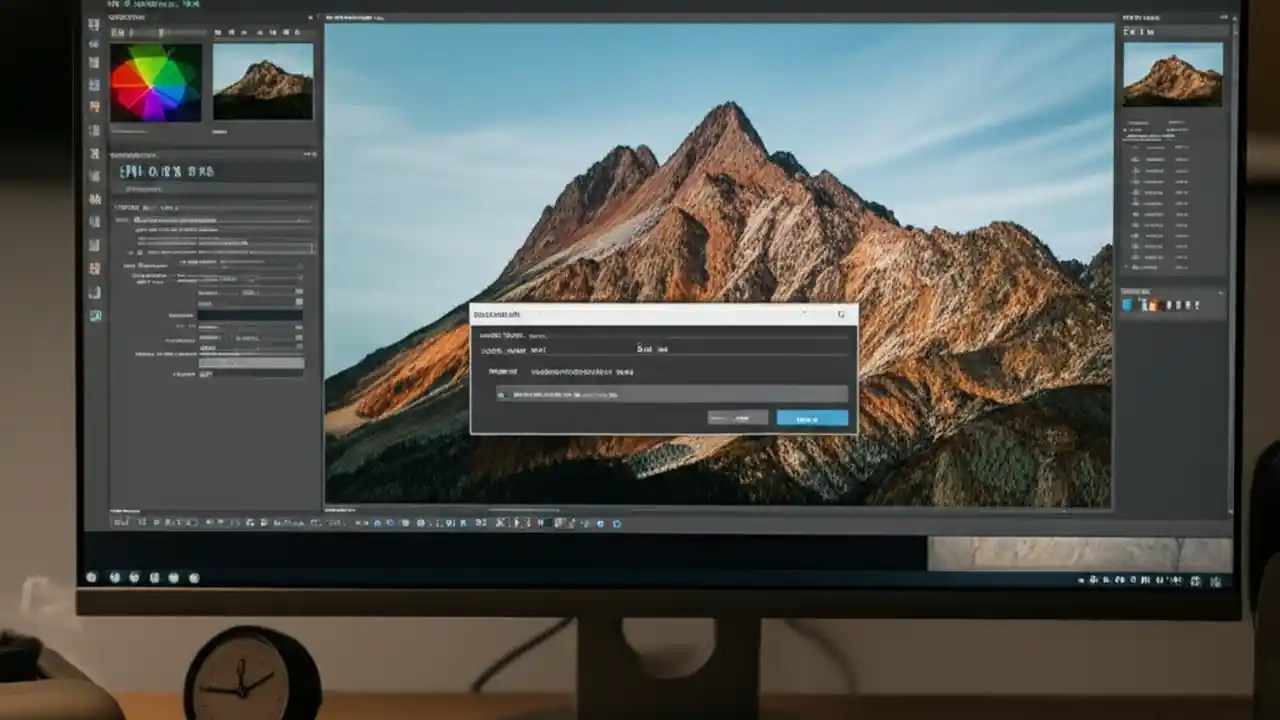Click the Cancel button beside the blue button
Viewport: 1280px width, 720px height.
[735, 418]
